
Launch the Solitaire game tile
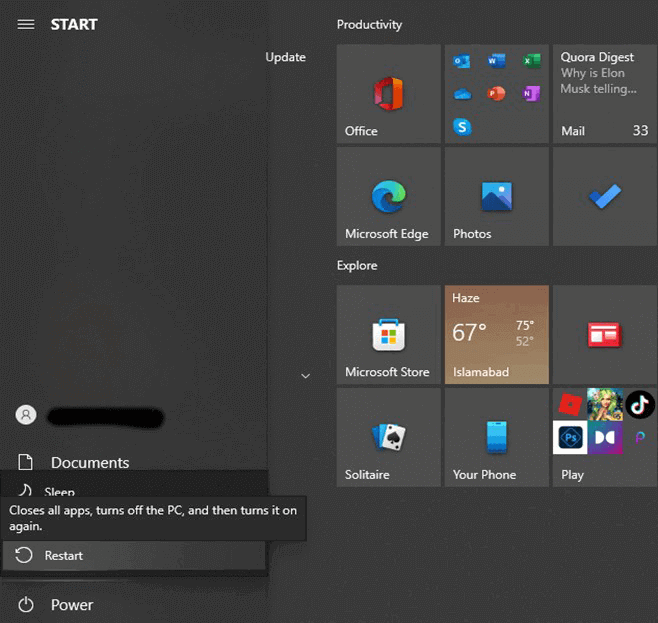(x=388, y=438)
